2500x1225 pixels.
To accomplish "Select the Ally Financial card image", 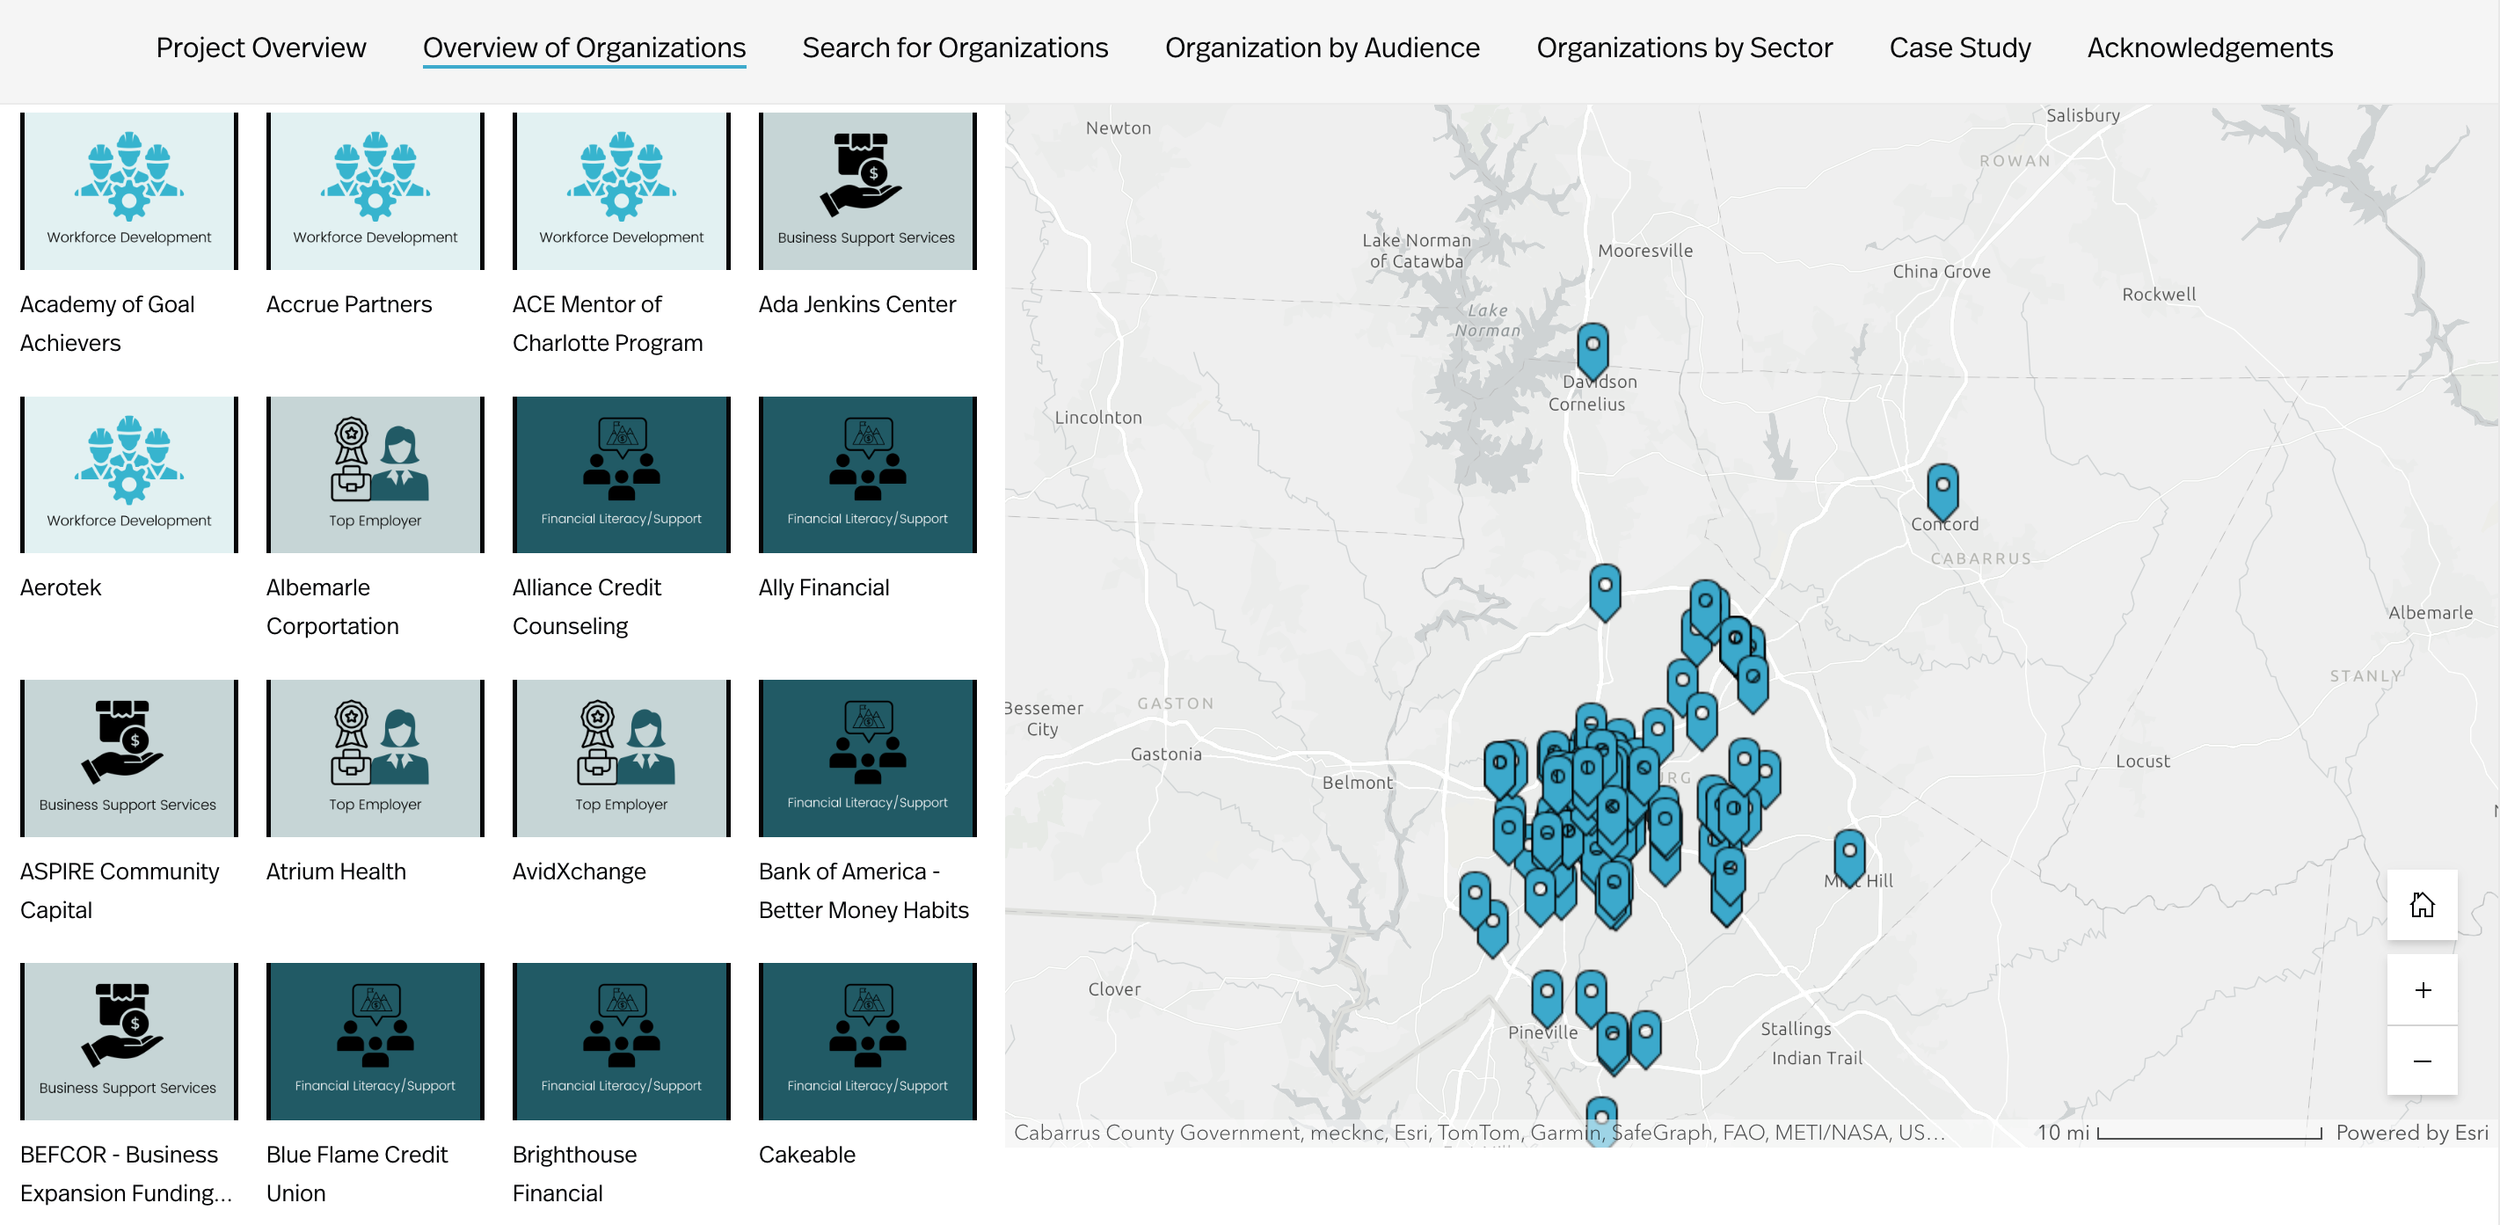I will 867,475.
